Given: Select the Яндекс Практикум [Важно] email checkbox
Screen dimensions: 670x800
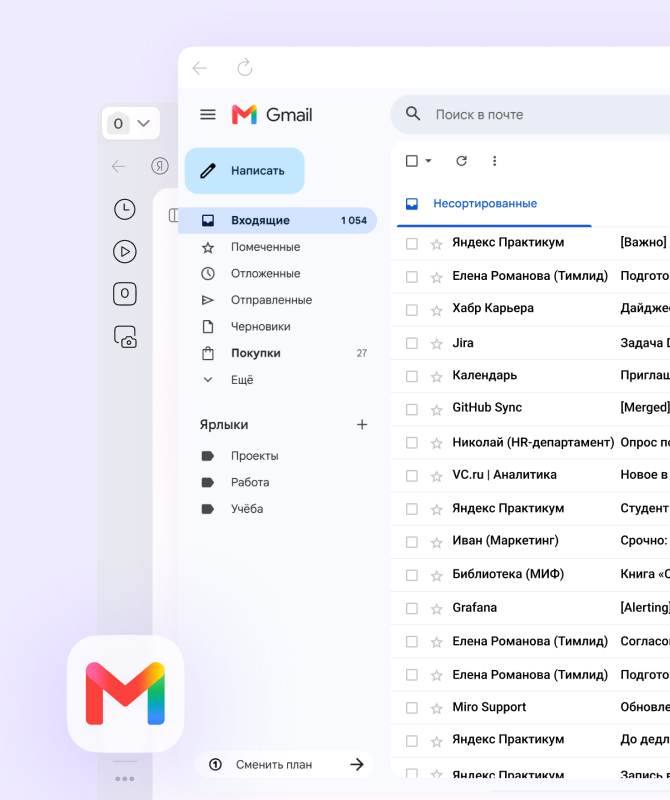Looking at the screenshot, I should pyautogui.click(x=412, y=244).
